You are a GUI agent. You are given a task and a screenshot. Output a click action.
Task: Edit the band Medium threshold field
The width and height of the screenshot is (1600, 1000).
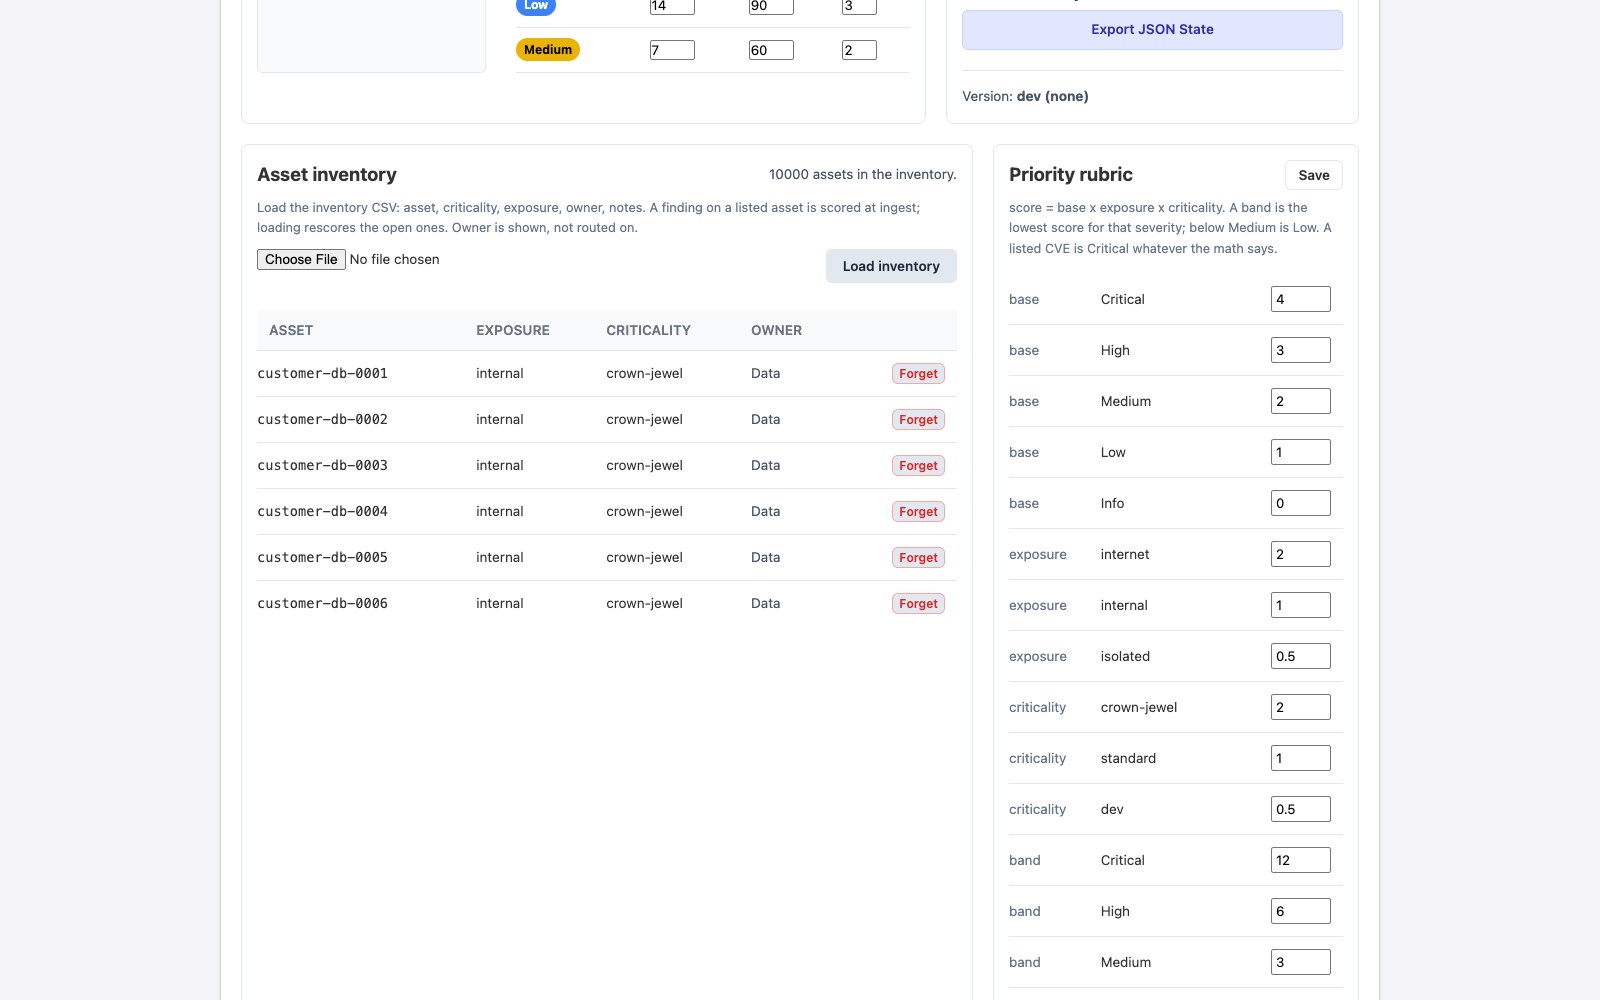(x=1301, y=962)
